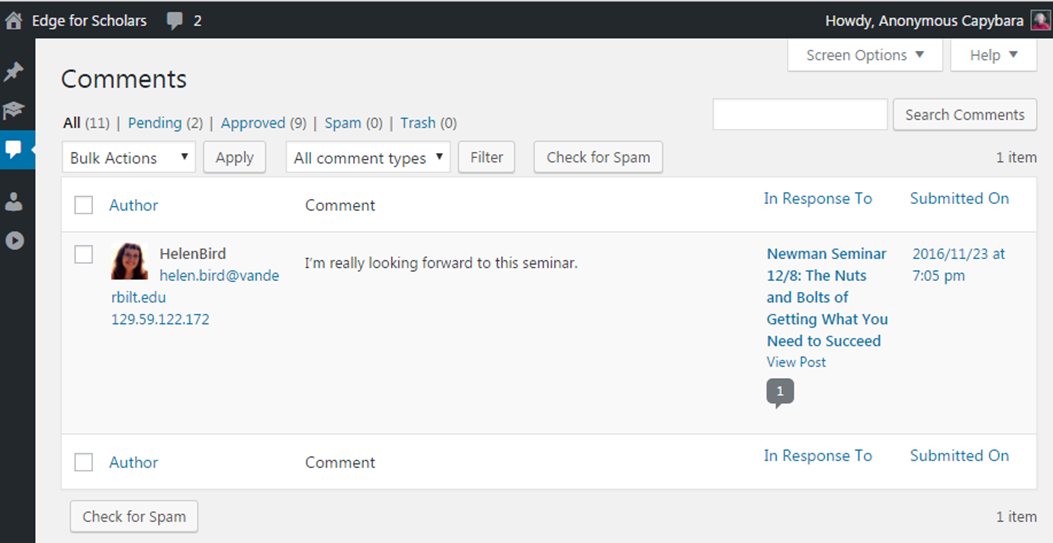Expand the Screen Options panel
The width and height of the screenshot is (1053, 543).
coord(865,55)
